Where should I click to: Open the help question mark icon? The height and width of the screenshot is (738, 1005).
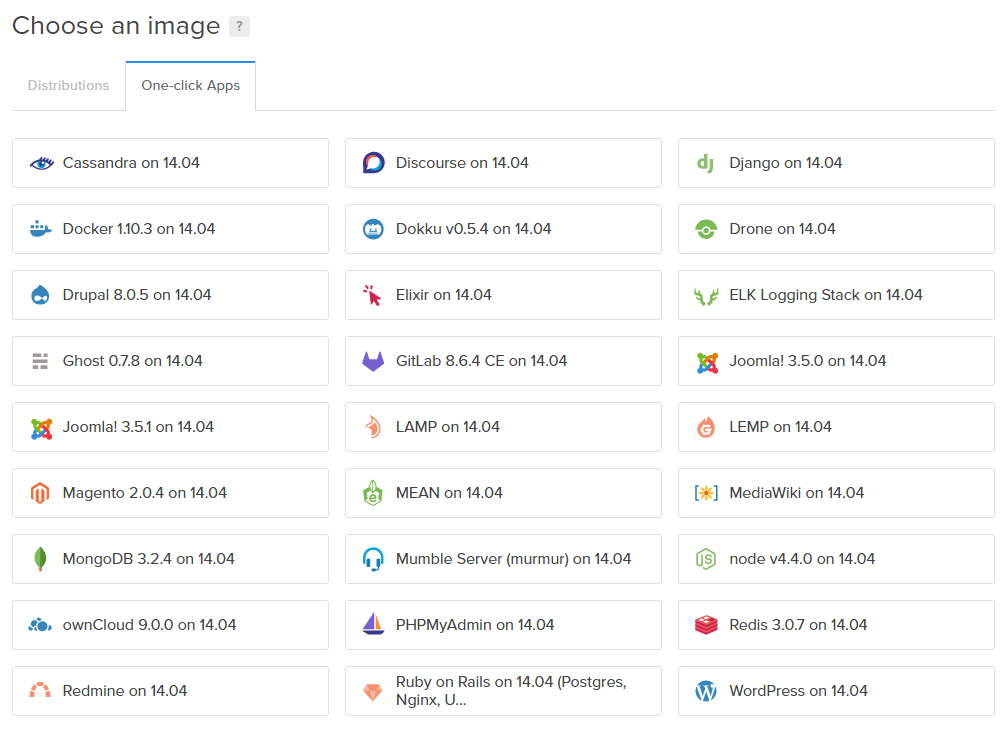point(239,26)
